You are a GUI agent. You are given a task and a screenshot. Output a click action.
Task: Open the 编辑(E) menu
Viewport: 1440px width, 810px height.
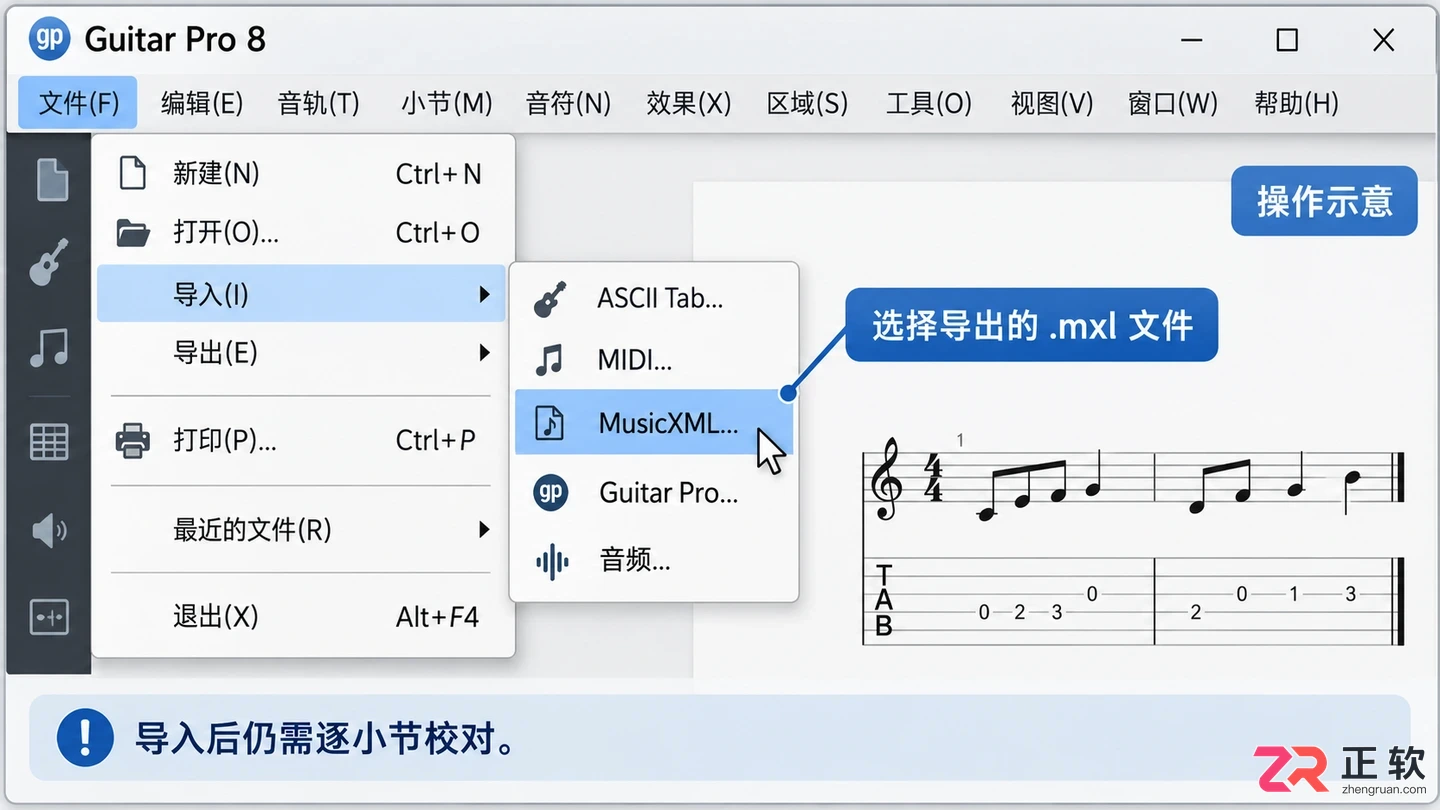coord(201,103)
